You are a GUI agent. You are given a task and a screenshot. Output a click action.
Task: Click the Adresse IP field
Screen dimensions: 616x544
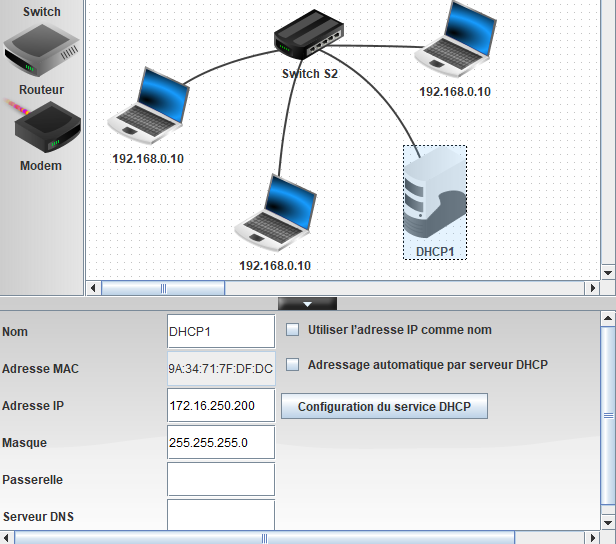[220, 406]
